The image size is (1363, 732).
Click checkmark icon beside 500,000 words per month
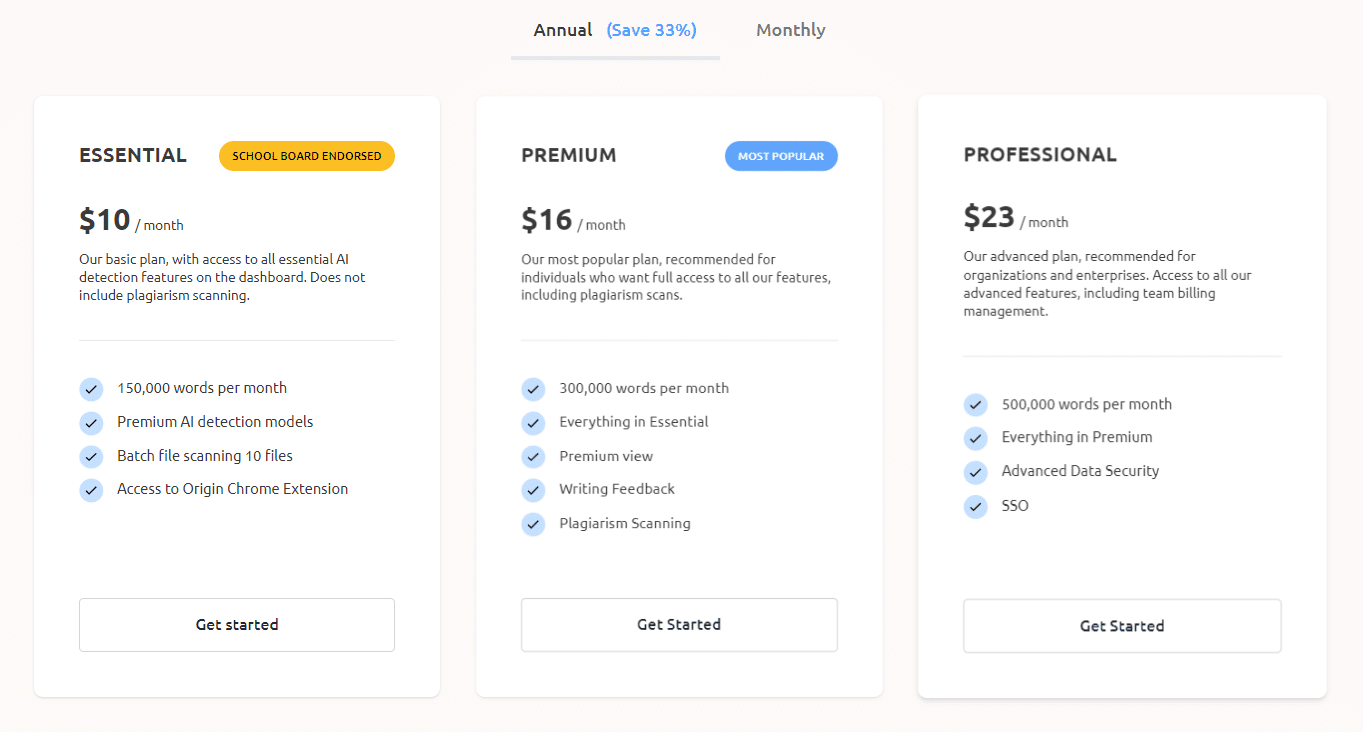[x=975, y=405]
